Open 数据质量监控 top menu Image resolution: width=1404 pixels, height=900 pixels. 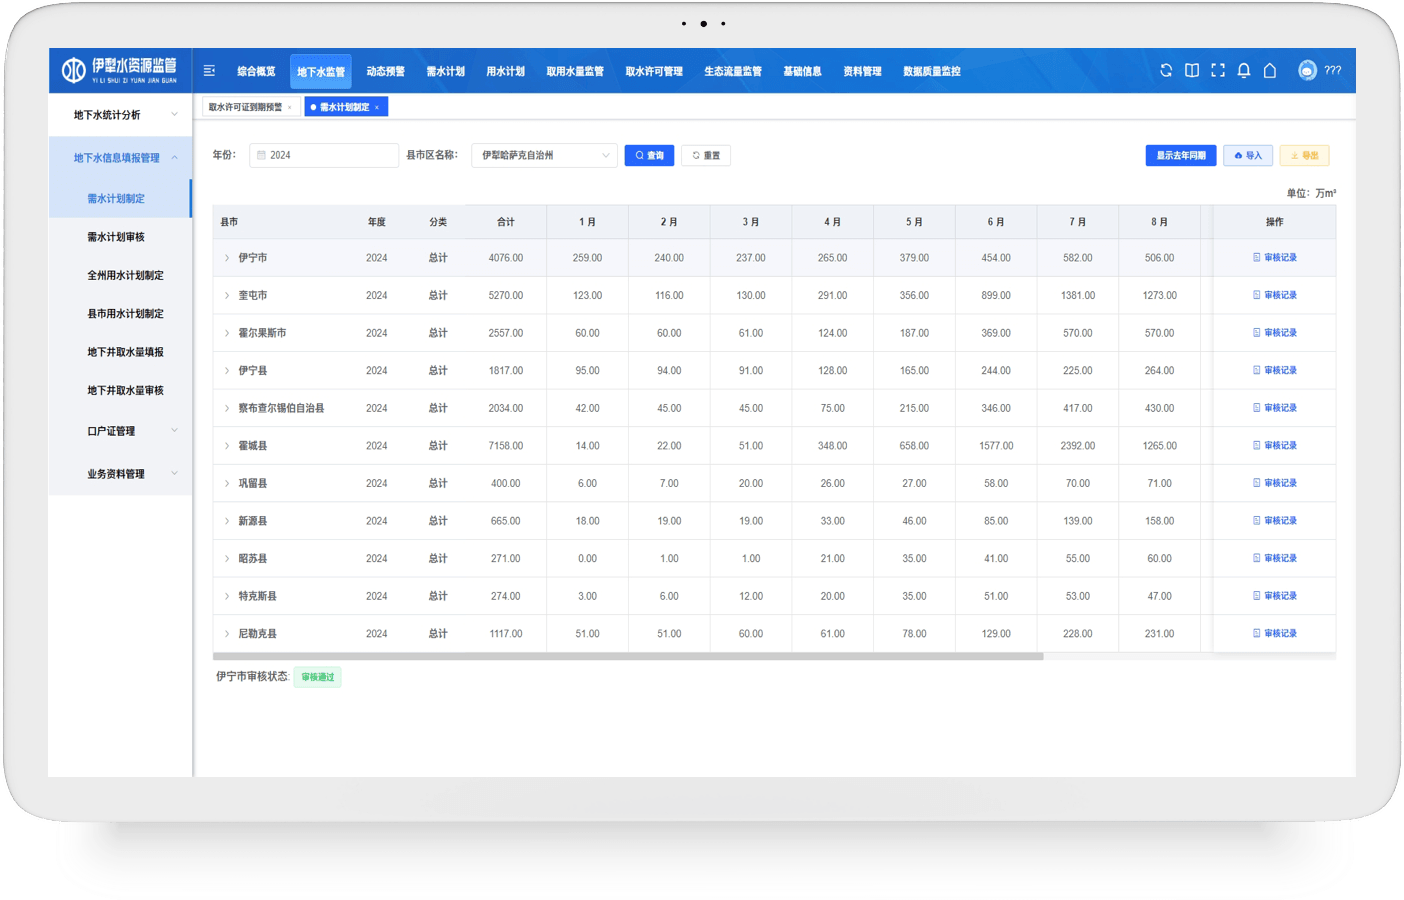(932, 71)
